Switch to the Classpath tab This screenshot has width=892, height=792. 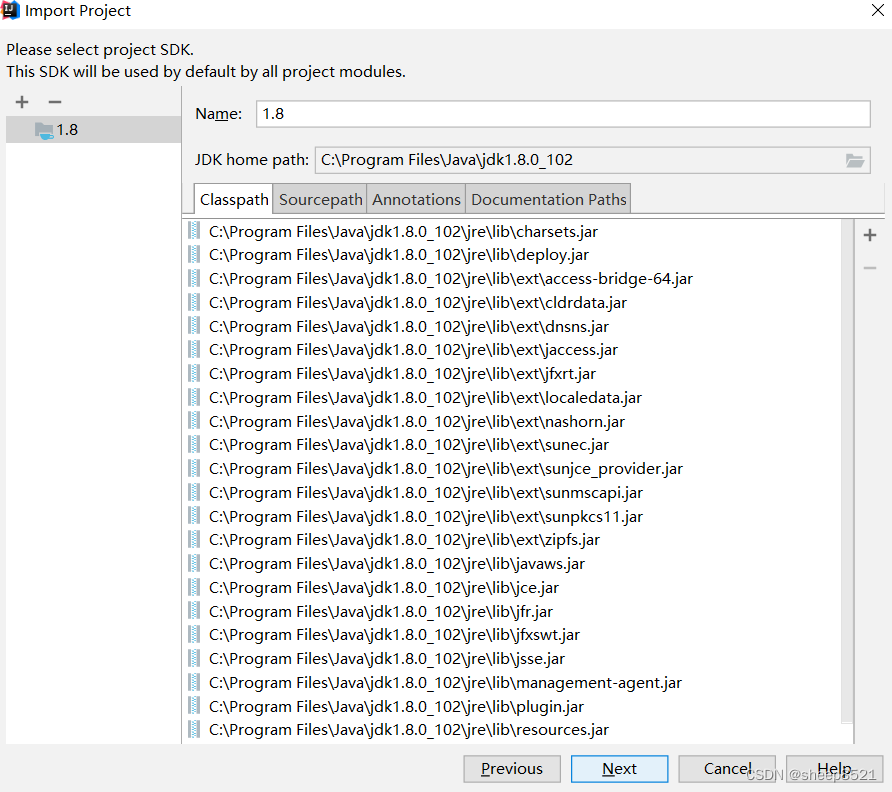coord(233,199)
